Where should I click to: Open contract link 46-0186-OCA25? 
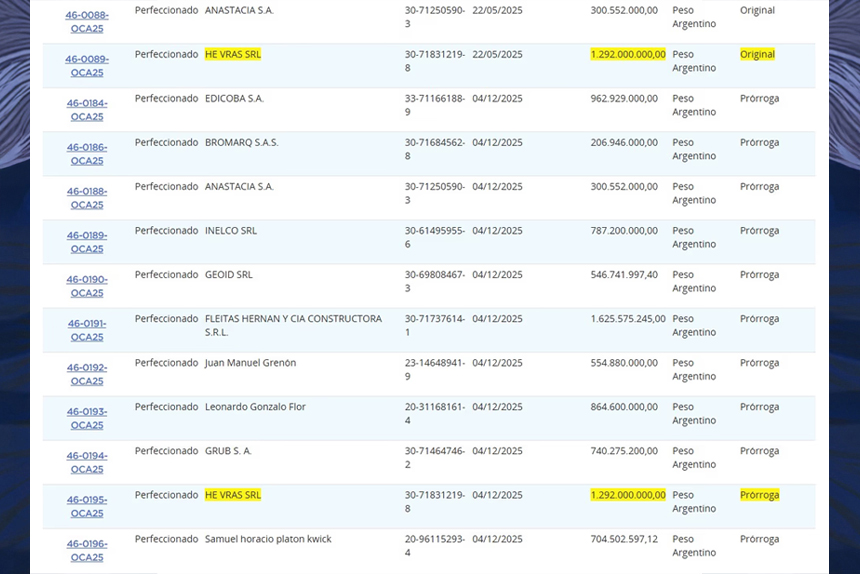point(87,154)
